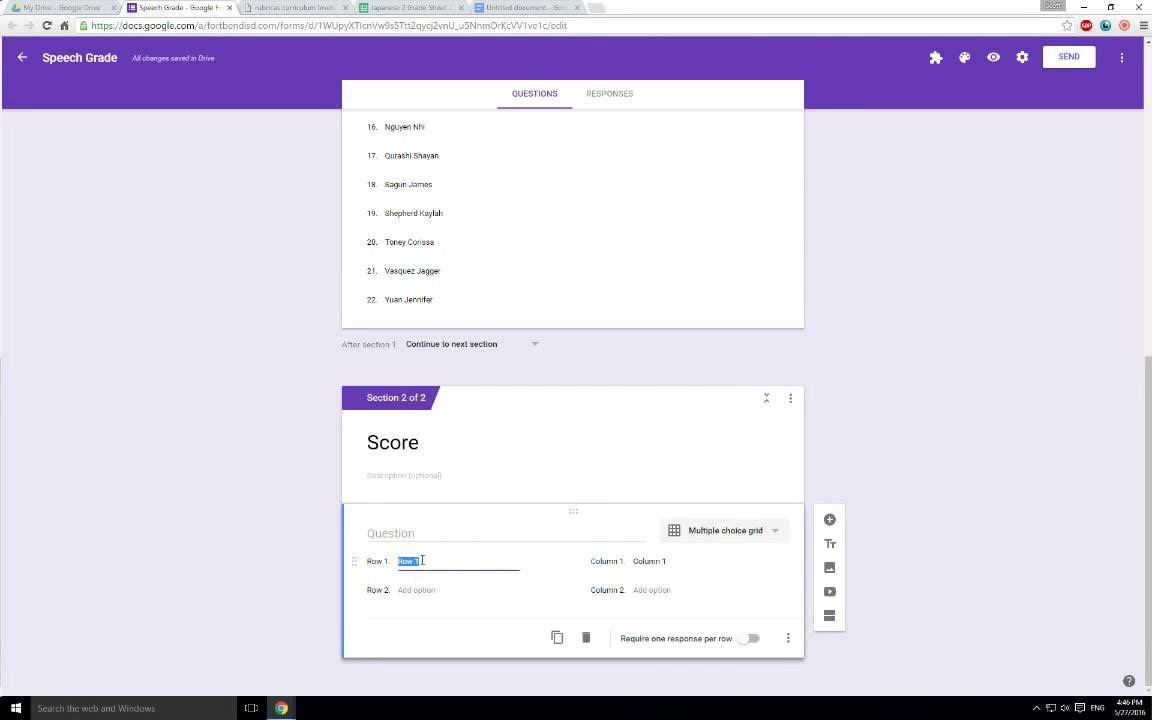
Task: Click the Question title field
Action: 505,533
